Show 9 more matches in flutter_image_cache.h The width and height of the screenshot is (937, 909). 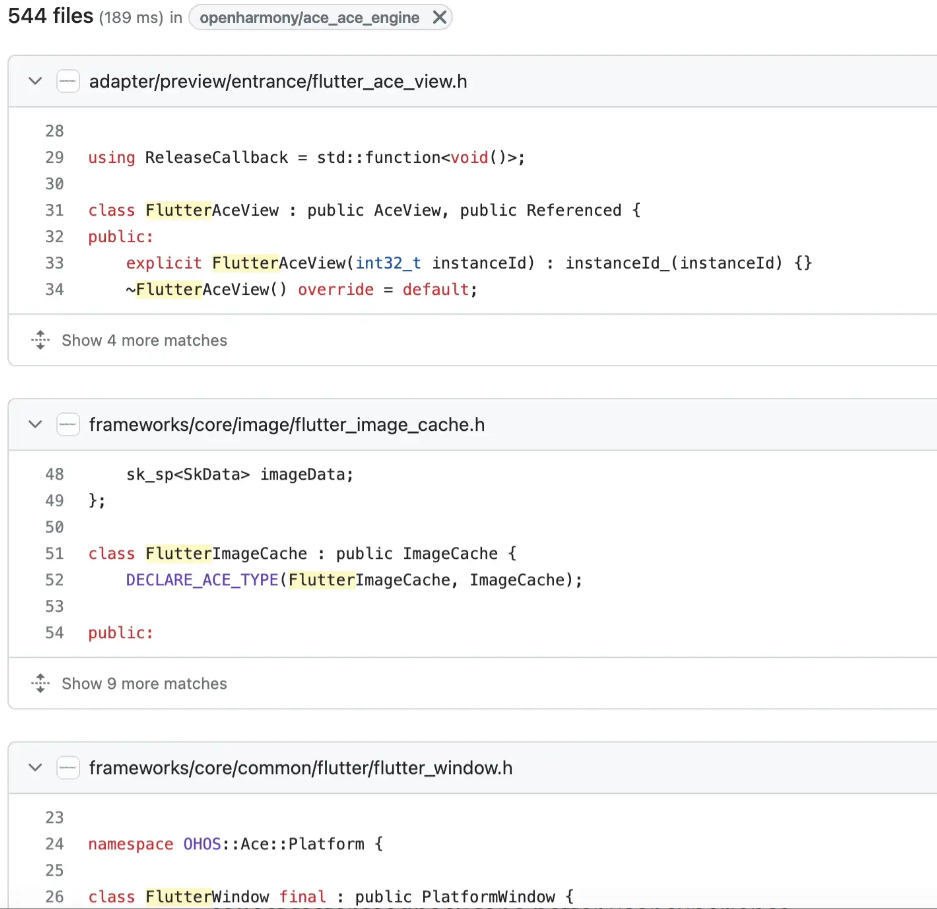pos(144,684)
